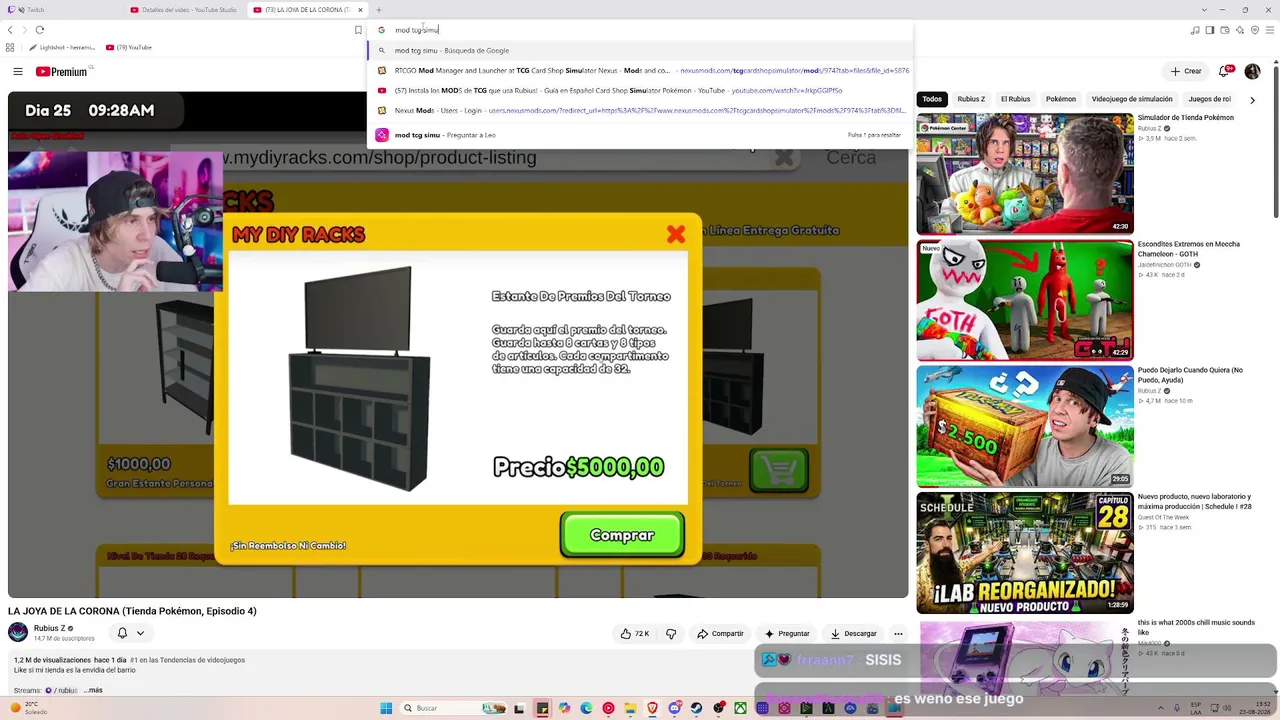The width and height of the screenshot is (1280, 720).
Task: Choose the "Instala los MODS de TCG" suggestion
Action: pos(640,91)
